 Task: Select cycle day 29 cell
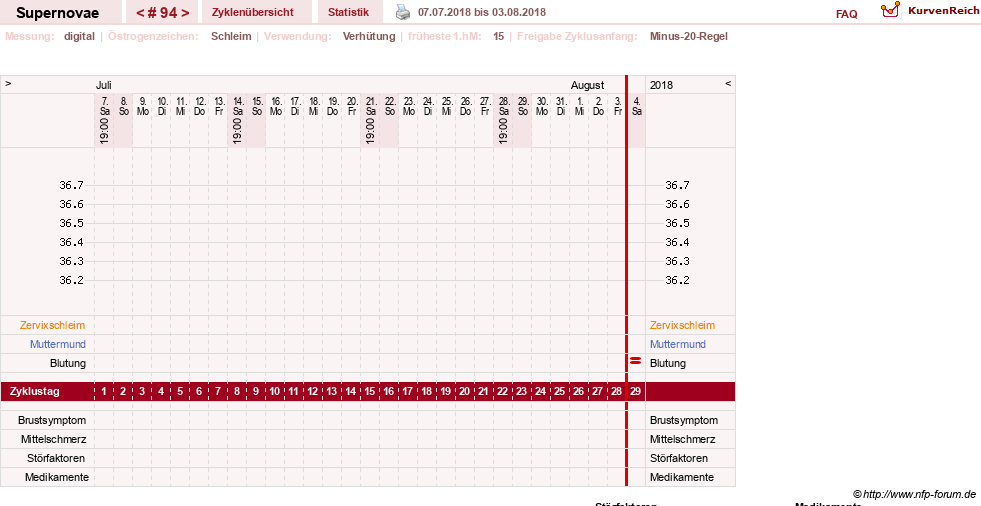(x=636, y=392)
